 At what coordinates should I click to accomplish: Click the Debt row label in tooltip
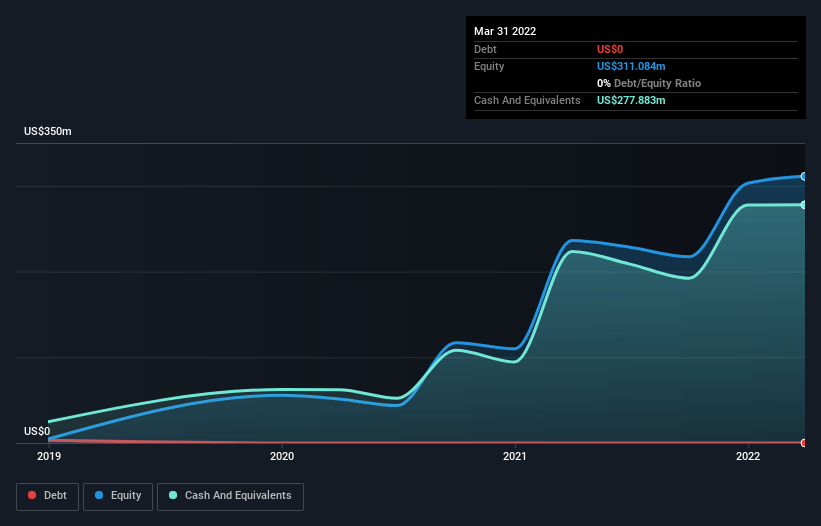tap(485, 49)
